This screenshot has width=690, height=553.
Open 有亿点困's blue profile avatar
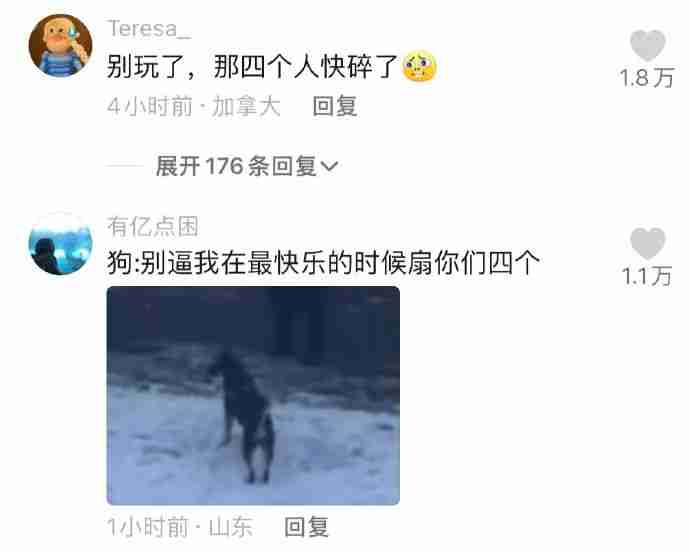click(x=60, y=244)
